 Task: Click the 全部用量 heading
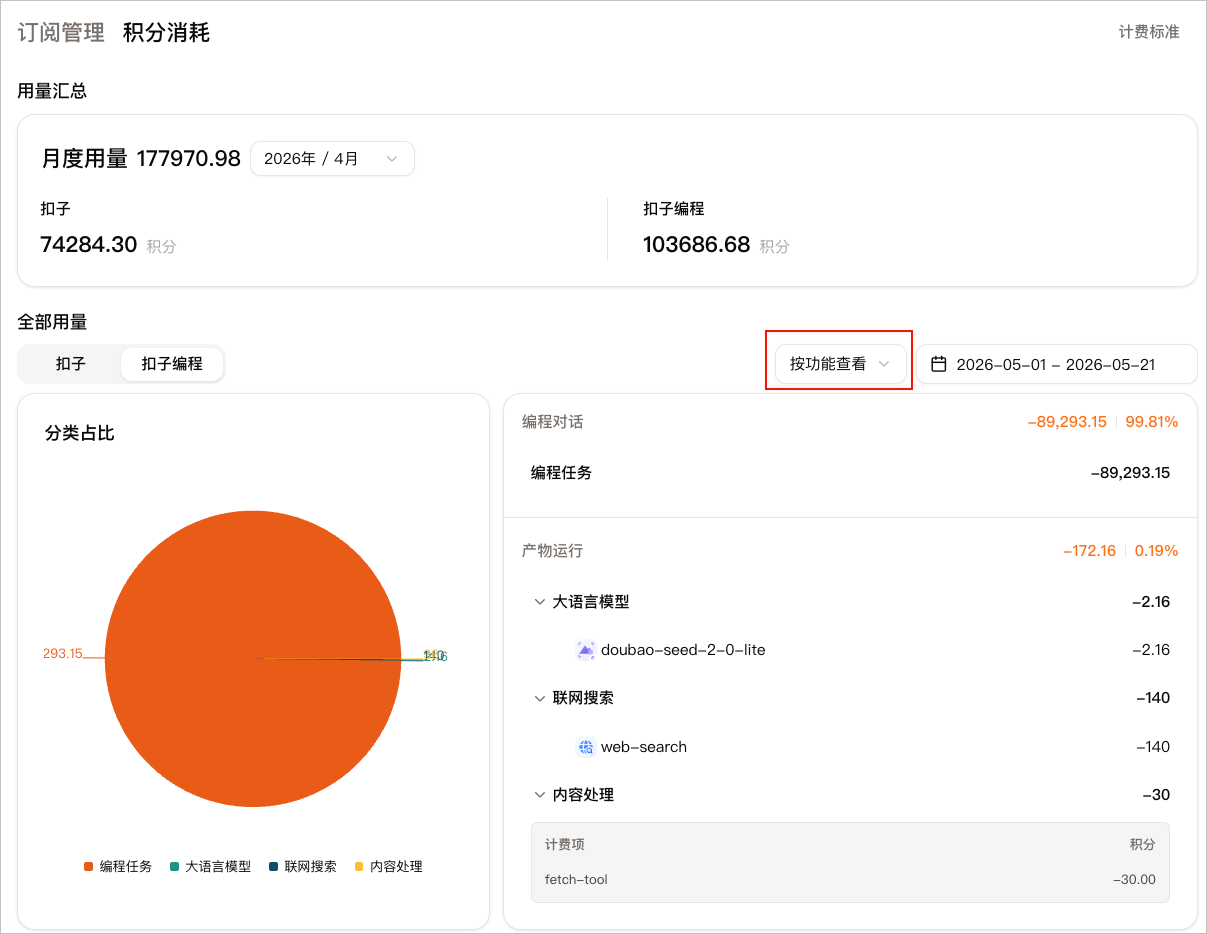[x=52, y=322]
